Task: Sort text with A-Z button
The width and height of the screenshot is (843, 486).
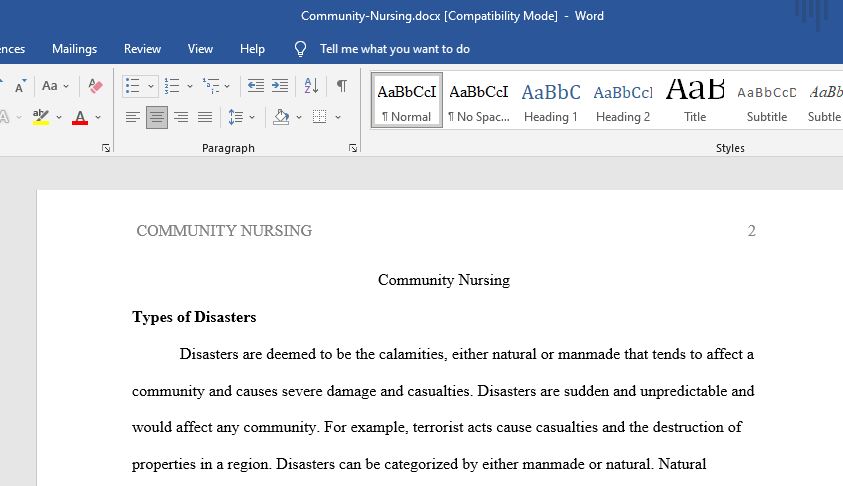Action: (311, 86)
